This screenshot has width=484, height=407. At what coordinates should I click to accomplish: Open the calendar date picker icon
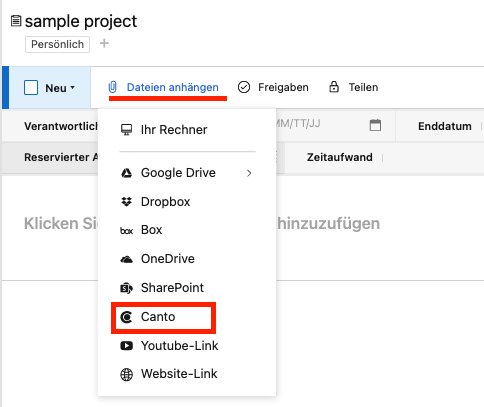pos(375,125)
